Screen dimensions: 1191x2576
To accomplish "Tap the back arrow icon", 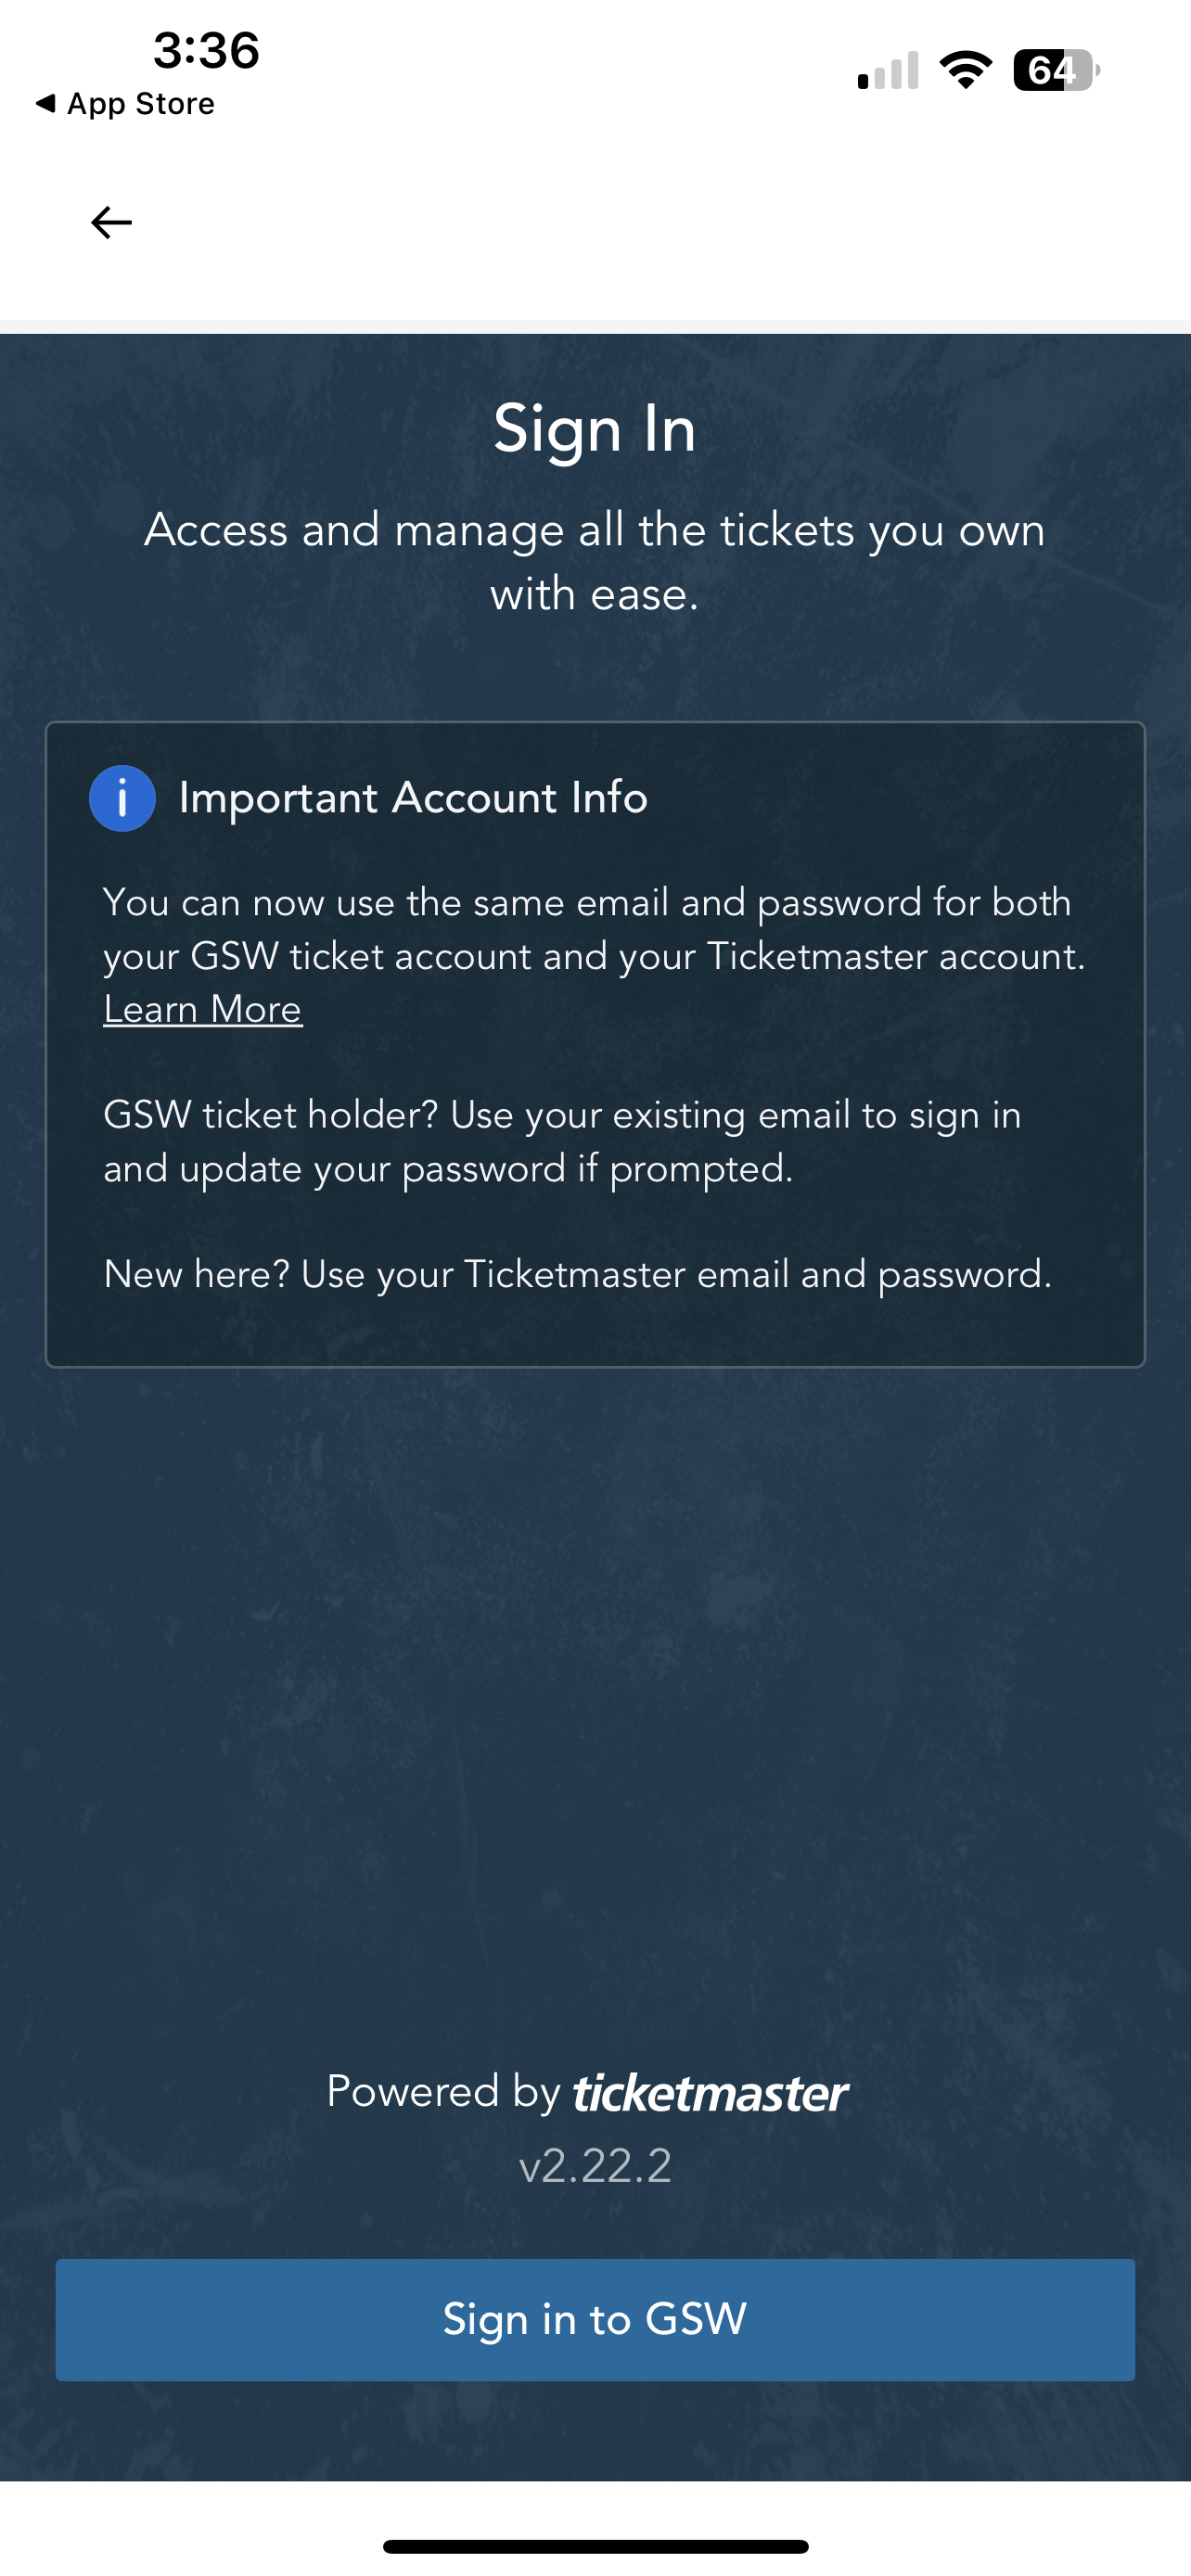I will click(111, 222).
